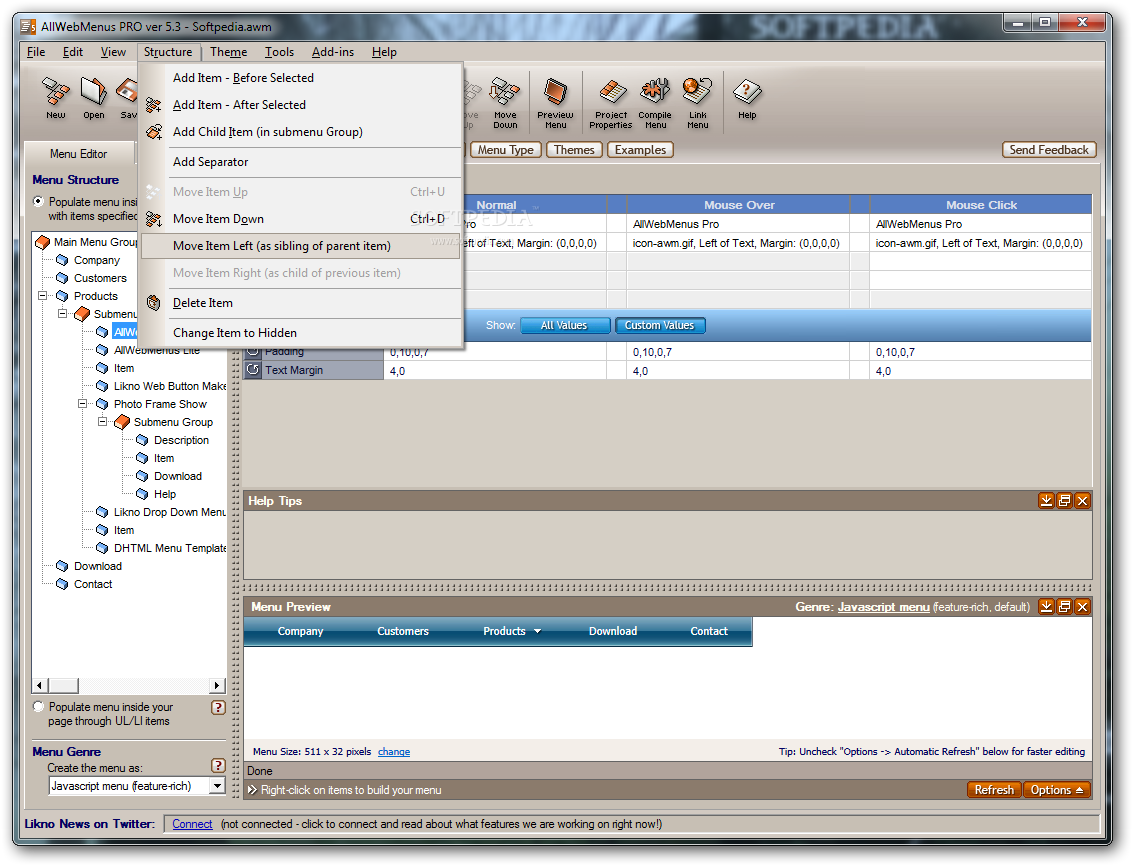
Task: Click Customers in the menu preview
Action: click(x=403, y=631)
